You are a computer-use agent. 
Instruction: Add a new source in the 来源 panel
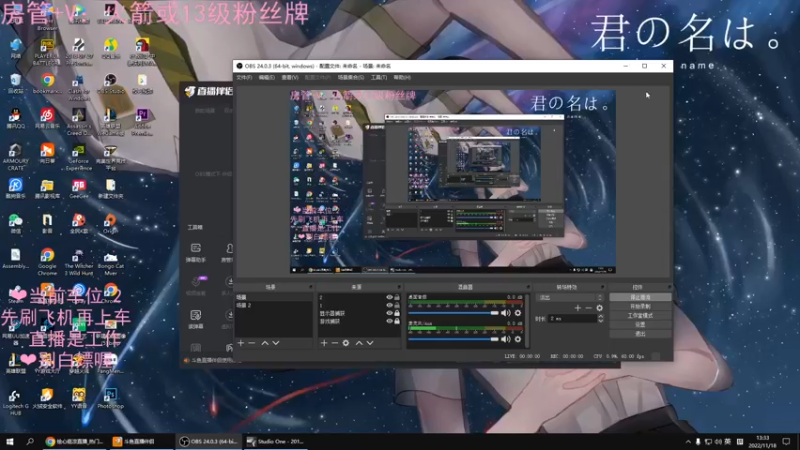click(324, 343)
